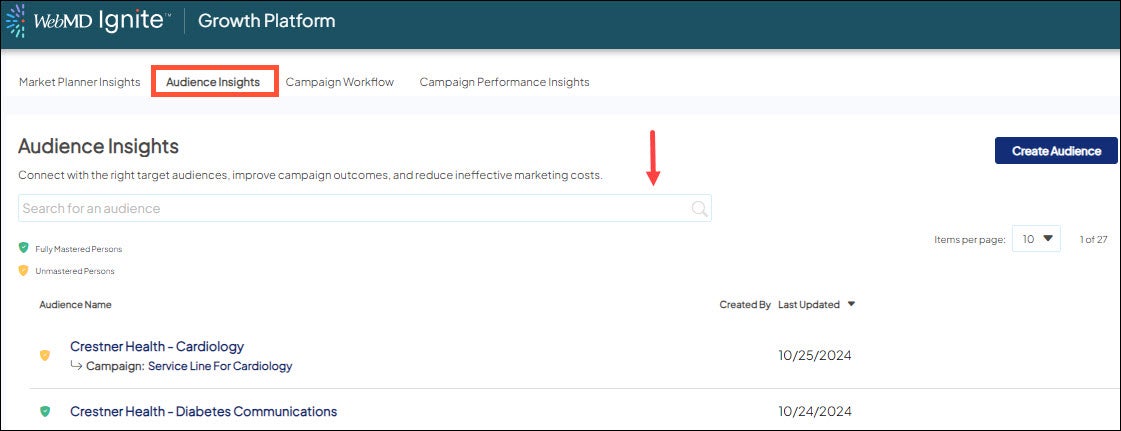Click the green shield beside Diabetes Communications
The width and height of the screenshot is (1121, 431).
coord(44,411)
